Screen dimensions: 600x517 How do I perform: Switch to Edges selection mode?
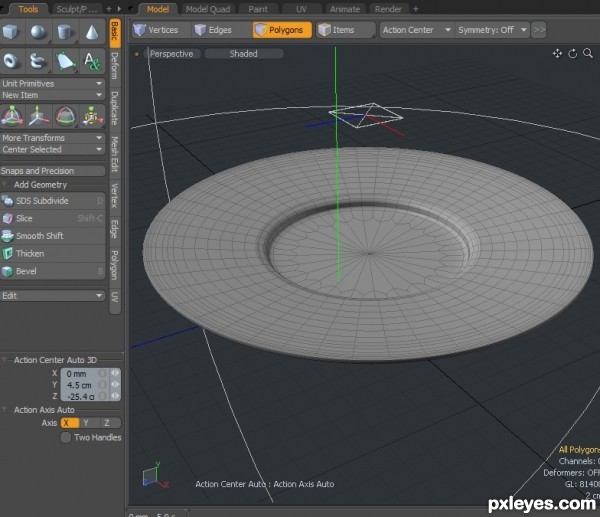click(x=220, y=30)
